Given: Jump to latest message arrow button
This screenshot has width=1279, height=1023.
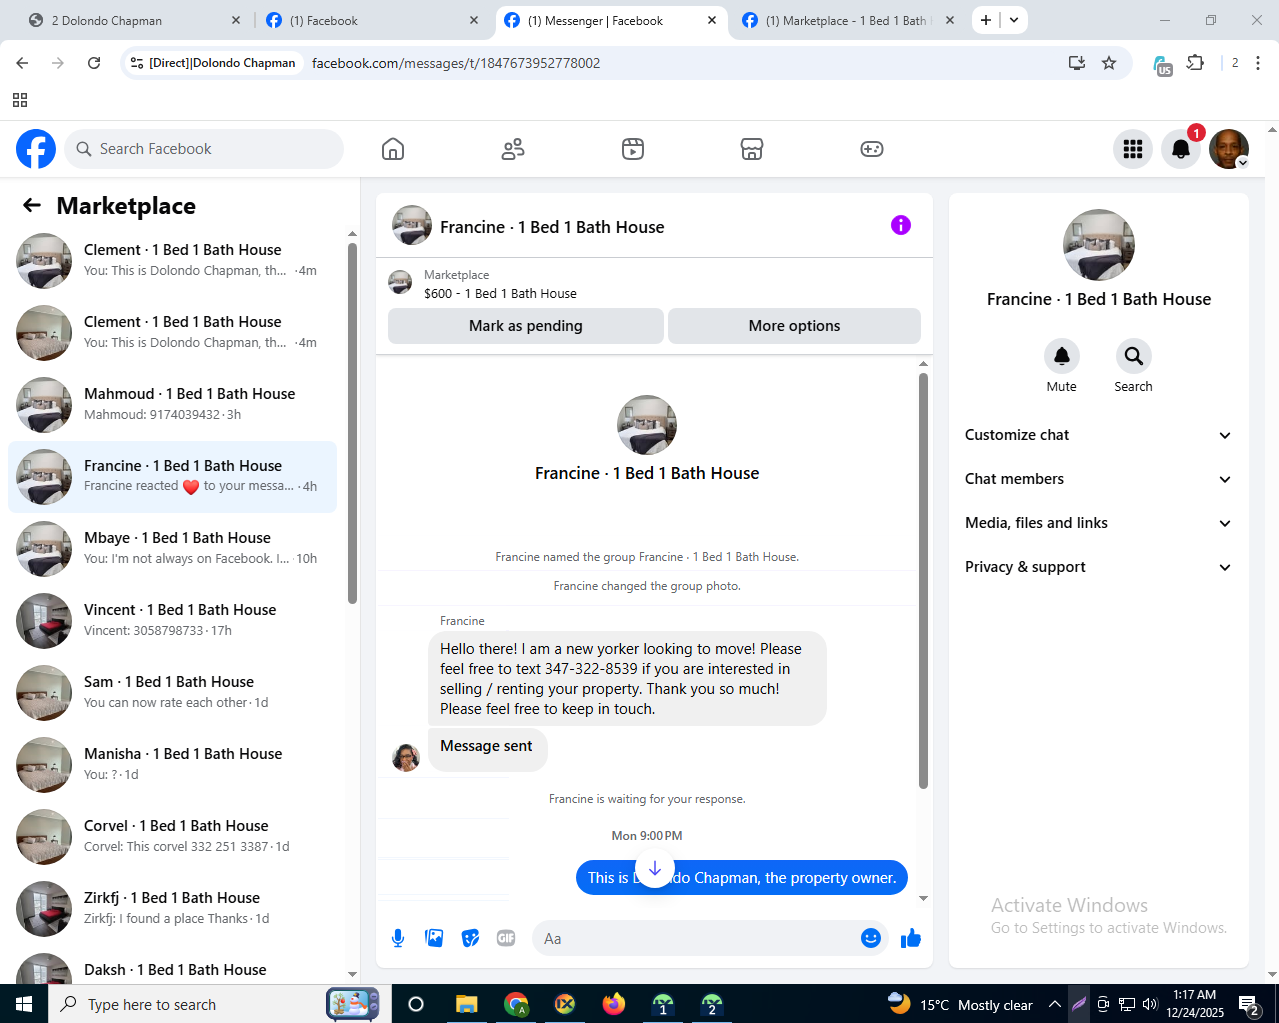Looking at the screenshot, I should point(655,869).
